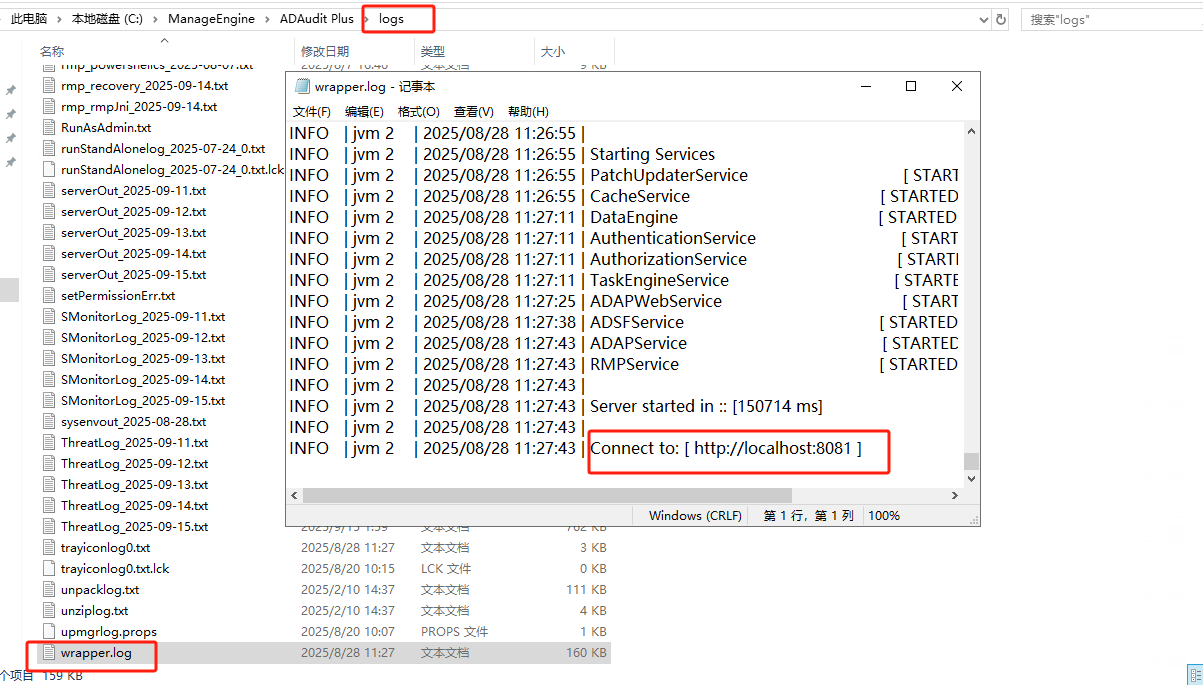Sort files by the 大小 column header

[x=552, y=52]
